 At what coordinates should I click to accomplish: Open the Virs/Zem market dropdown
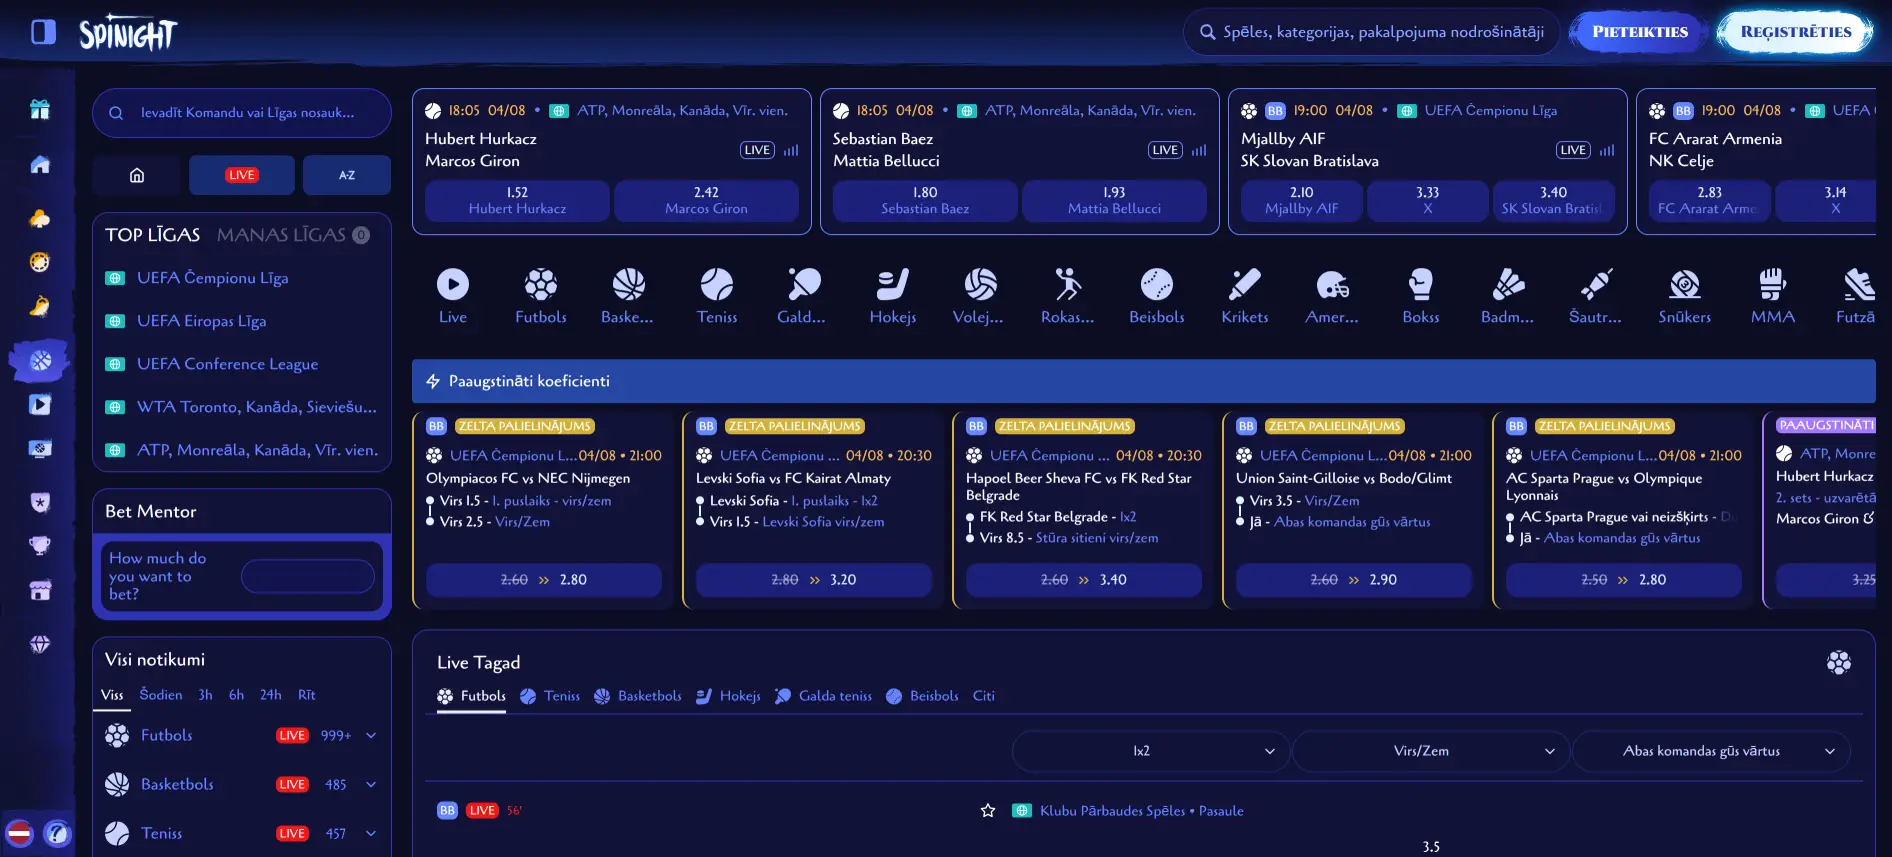(1431, 751)
